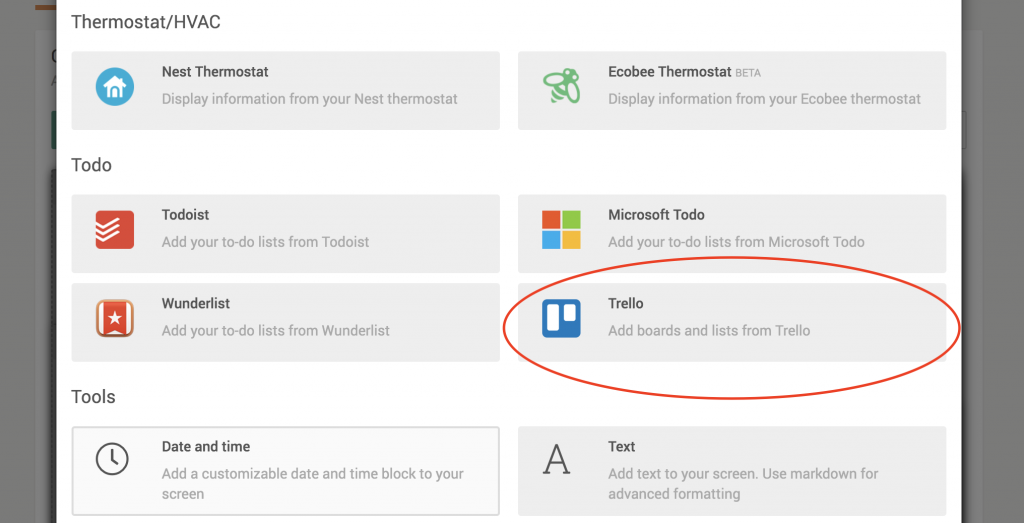Select the Wunderlist card

click(285, 323)
